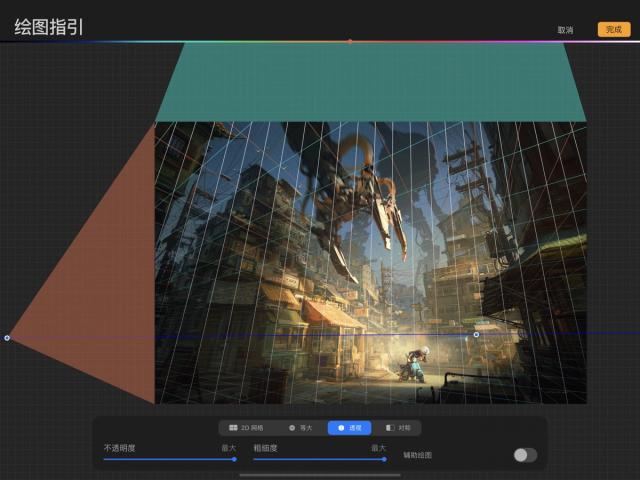Tap the orange 完成 (Done) button
Image resolution: width=640 pixels, height=480 pixels.
point(614,29)
